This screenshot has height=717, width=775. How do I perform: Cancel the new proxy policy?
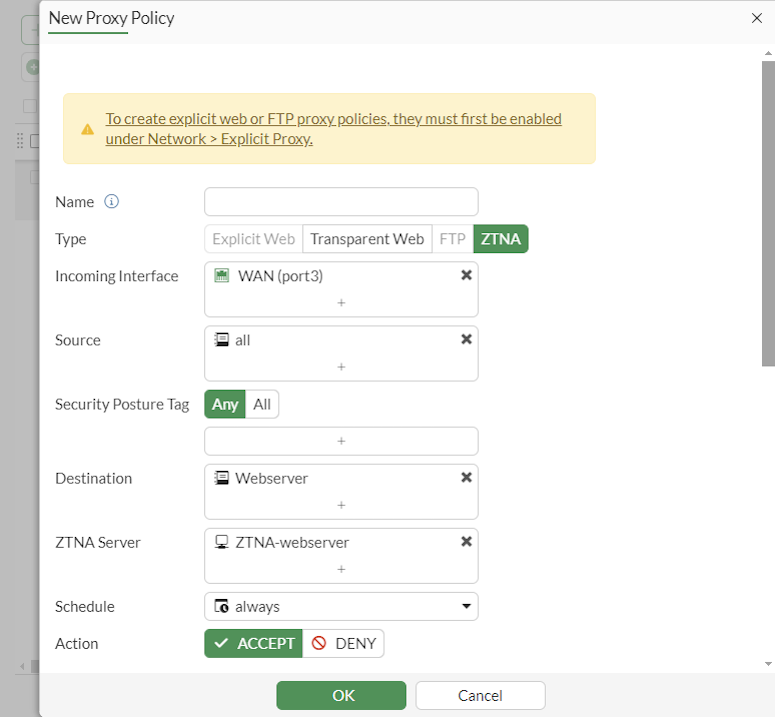[x=480, y=695]
